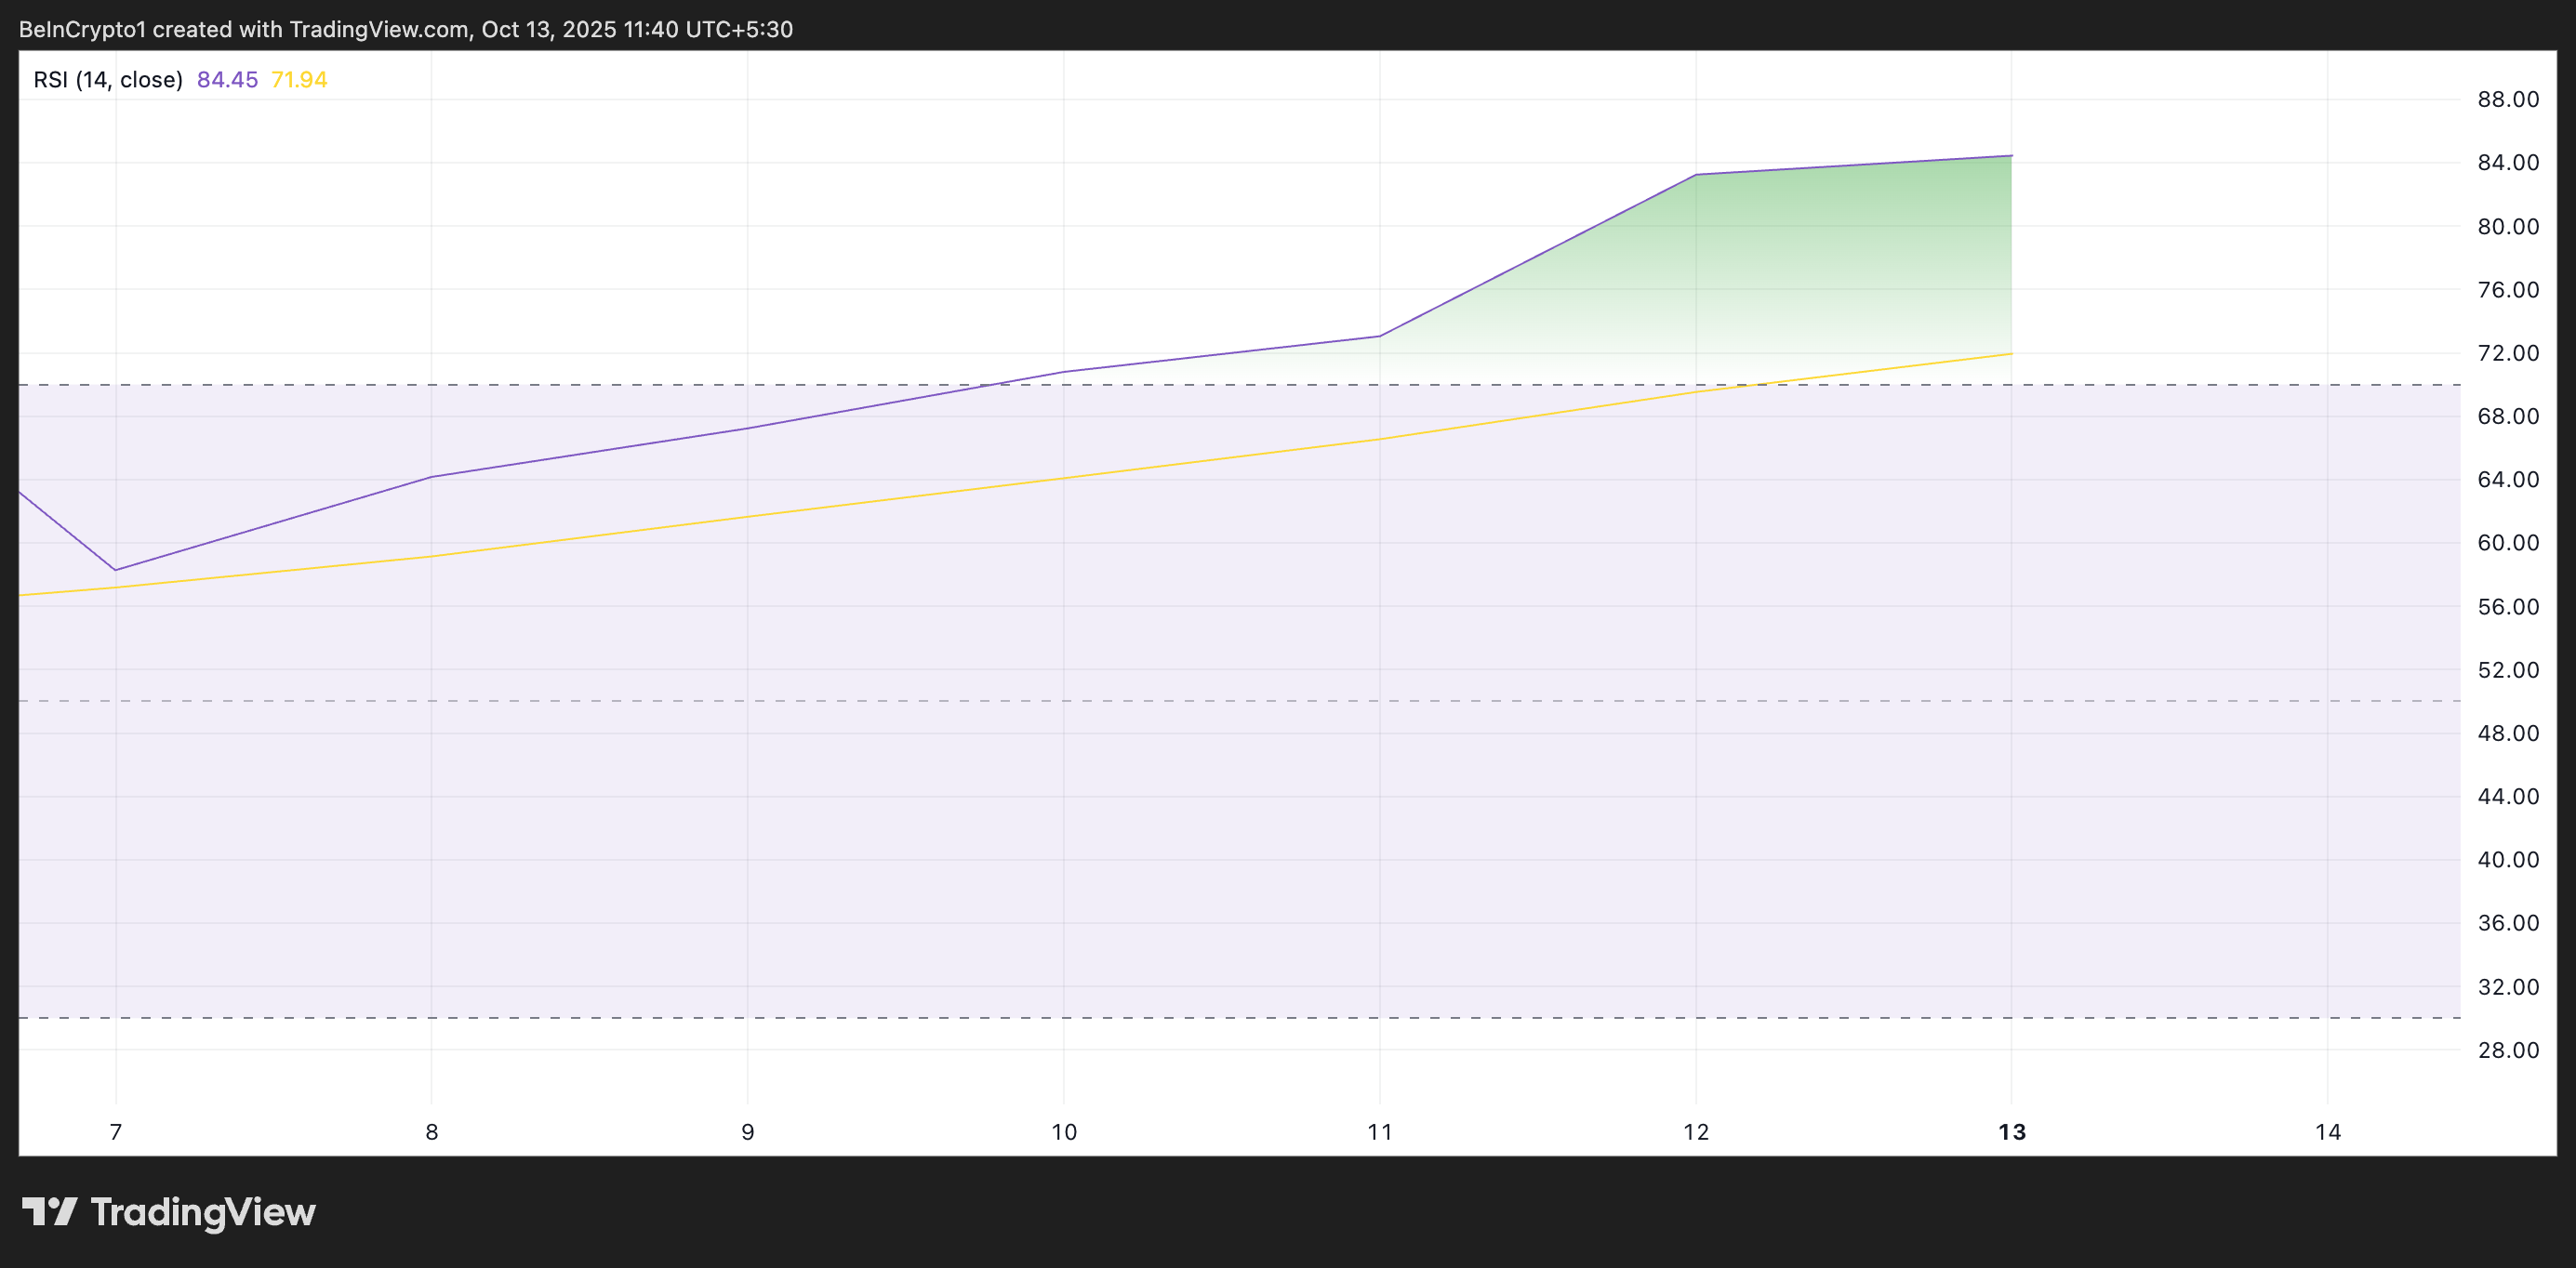2576x1268 pixels.
Task: Click date label 14 on time axis
Action: point(2327,1132)
